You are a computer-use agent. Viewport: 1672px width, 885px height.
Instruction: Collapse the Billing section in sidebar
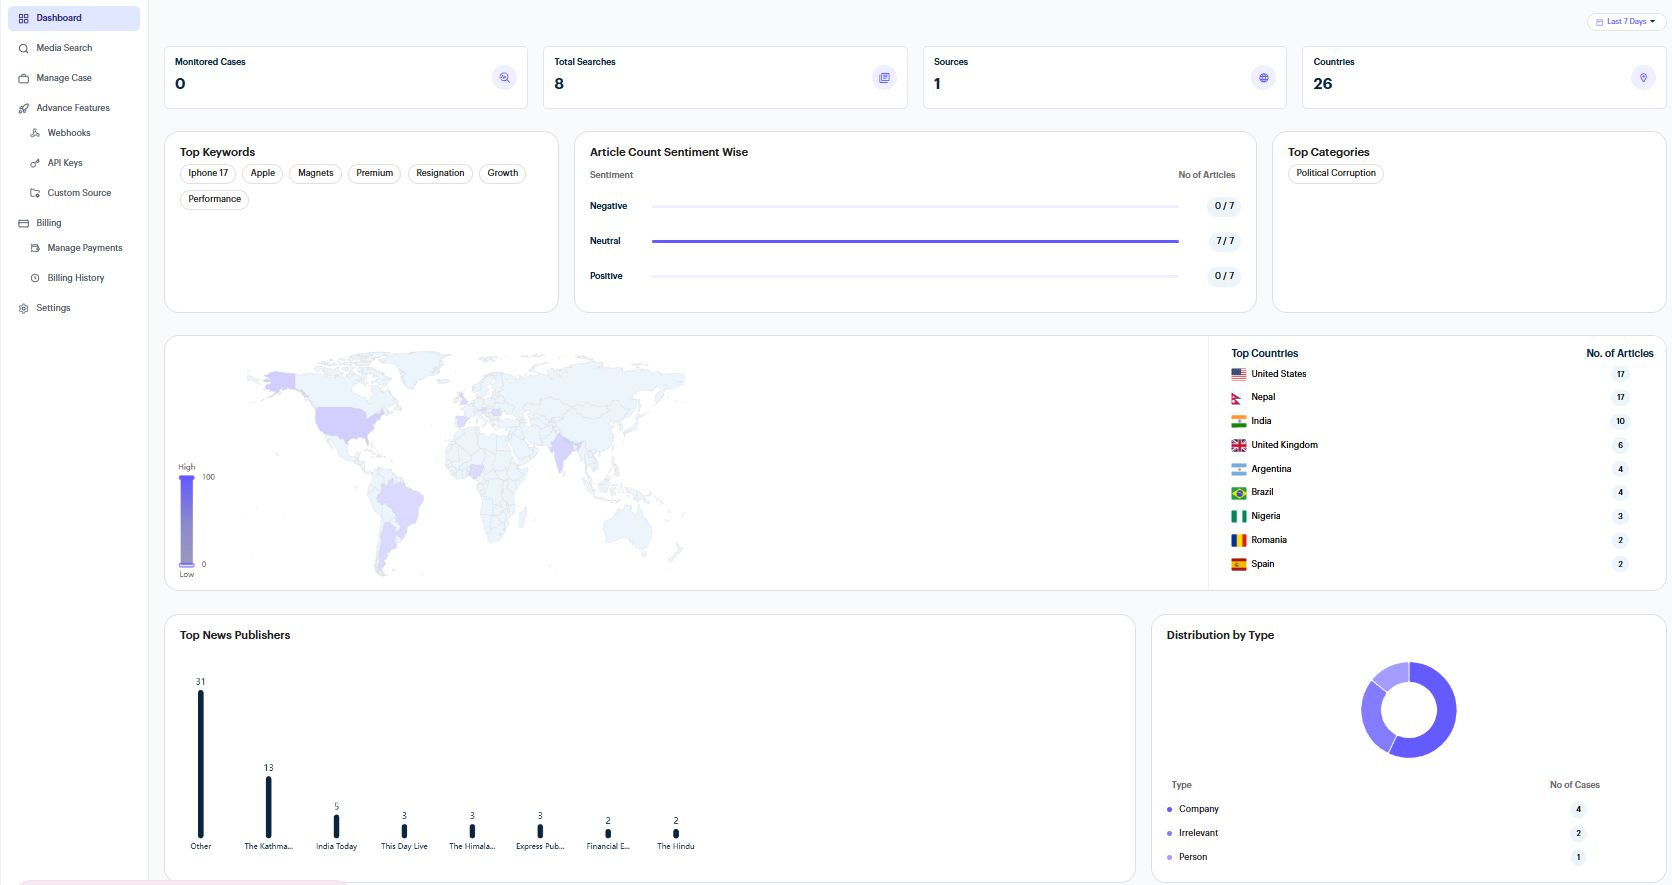coord(48,223)
